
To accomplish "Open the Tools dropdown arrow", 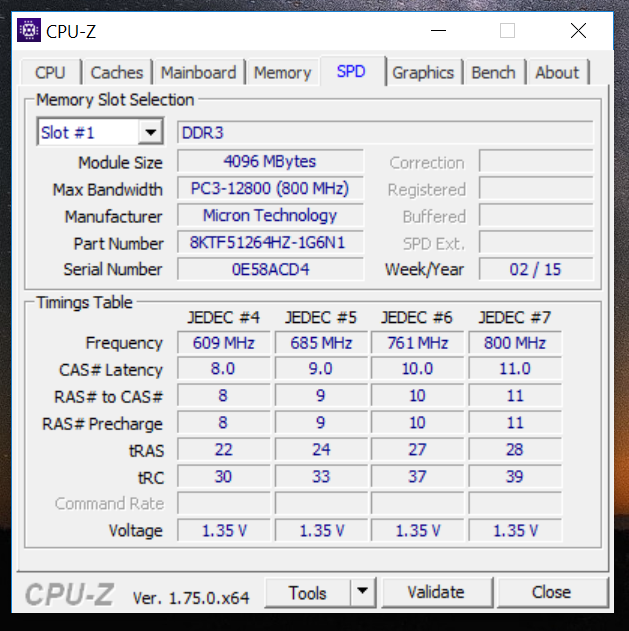I will point(363,592).
